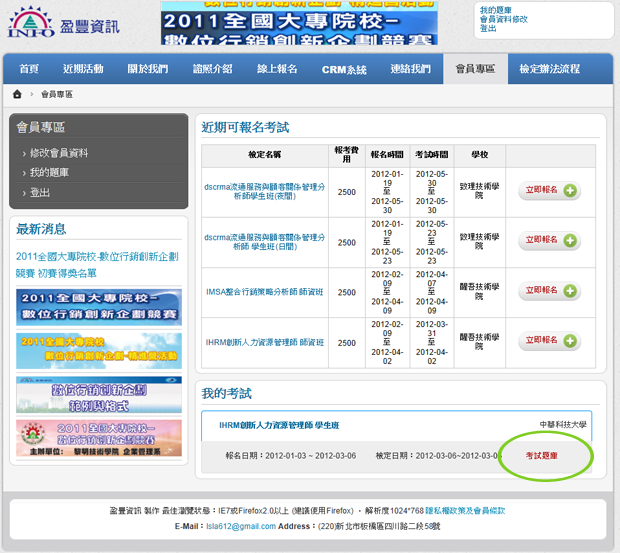Viewport: 620px width, 553px height.
Task: Open 修改會員資料 in sidebar
Action: pyautogui.click(x=59, y=153)
